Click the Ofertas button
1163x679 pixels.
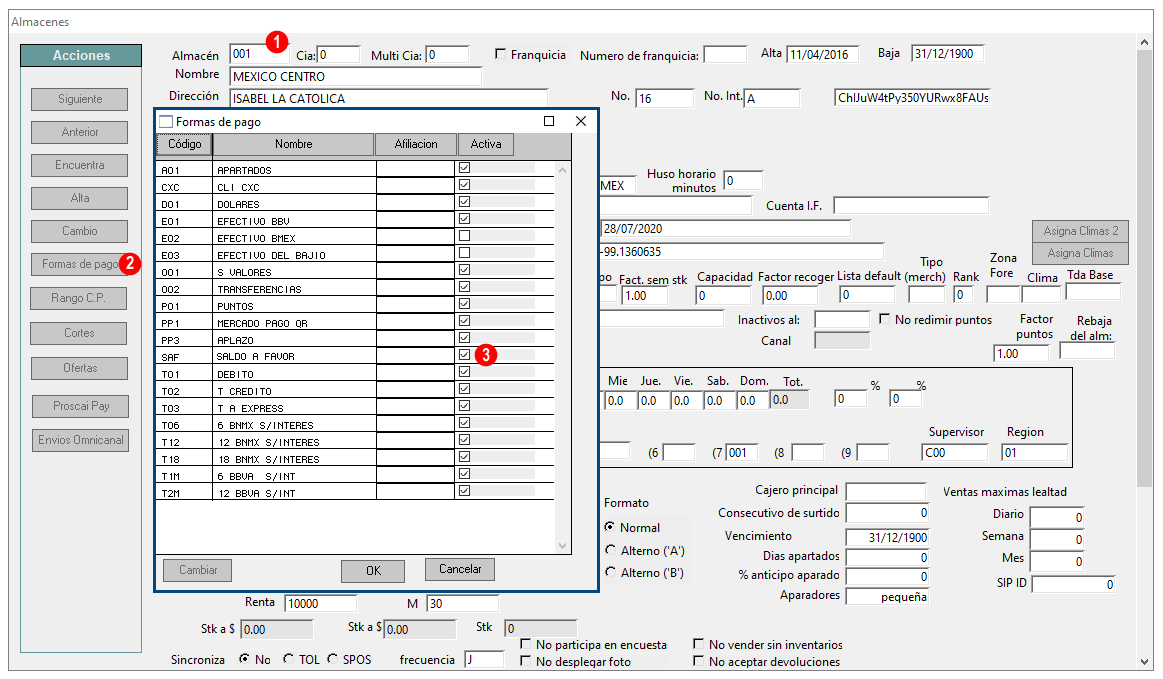[79, 368]
